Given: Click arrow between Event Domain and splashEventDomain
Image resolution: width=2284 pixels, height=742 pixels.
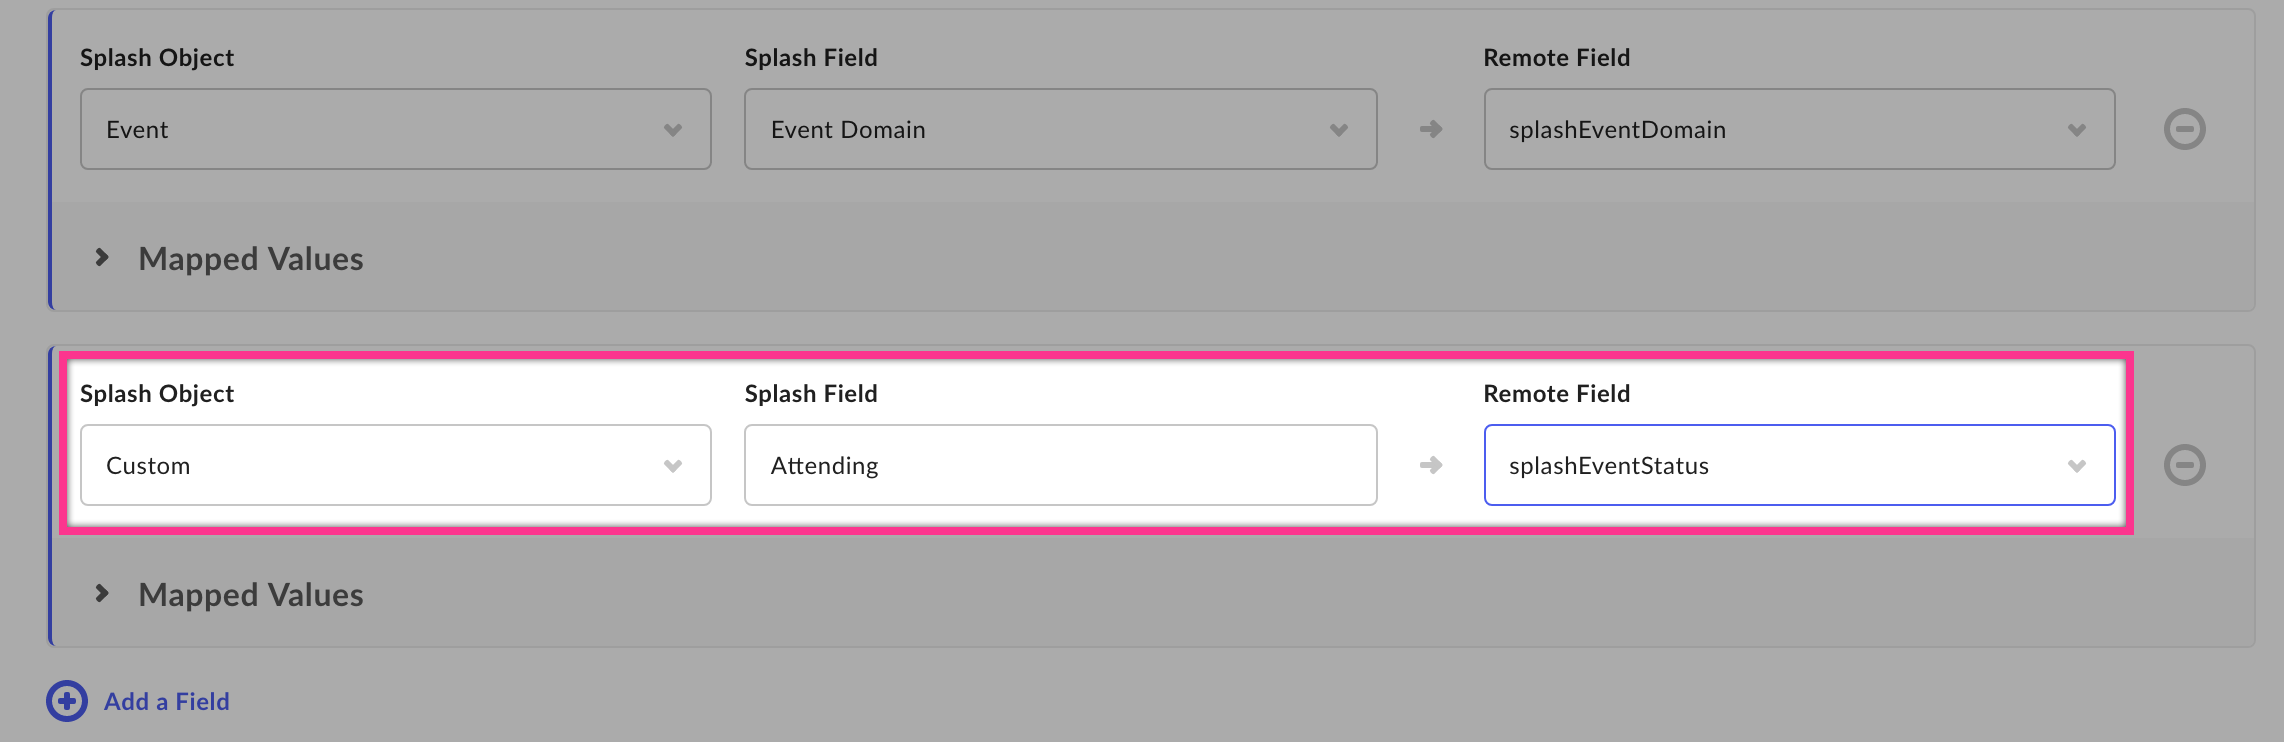Looking at the screenshot, I should (1431, 129).
